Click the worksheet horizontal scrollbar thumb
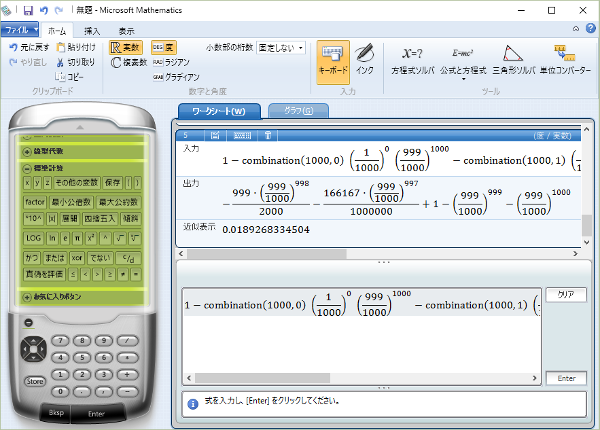 [267, 254]
